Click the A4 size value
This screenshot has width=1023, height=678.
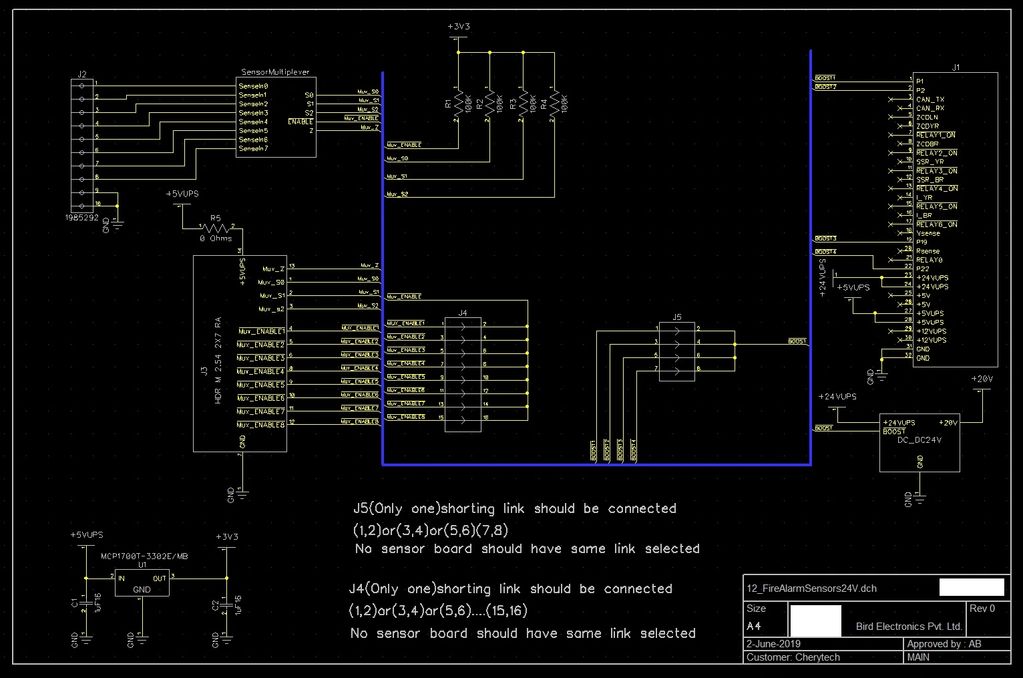coord(754,626)
